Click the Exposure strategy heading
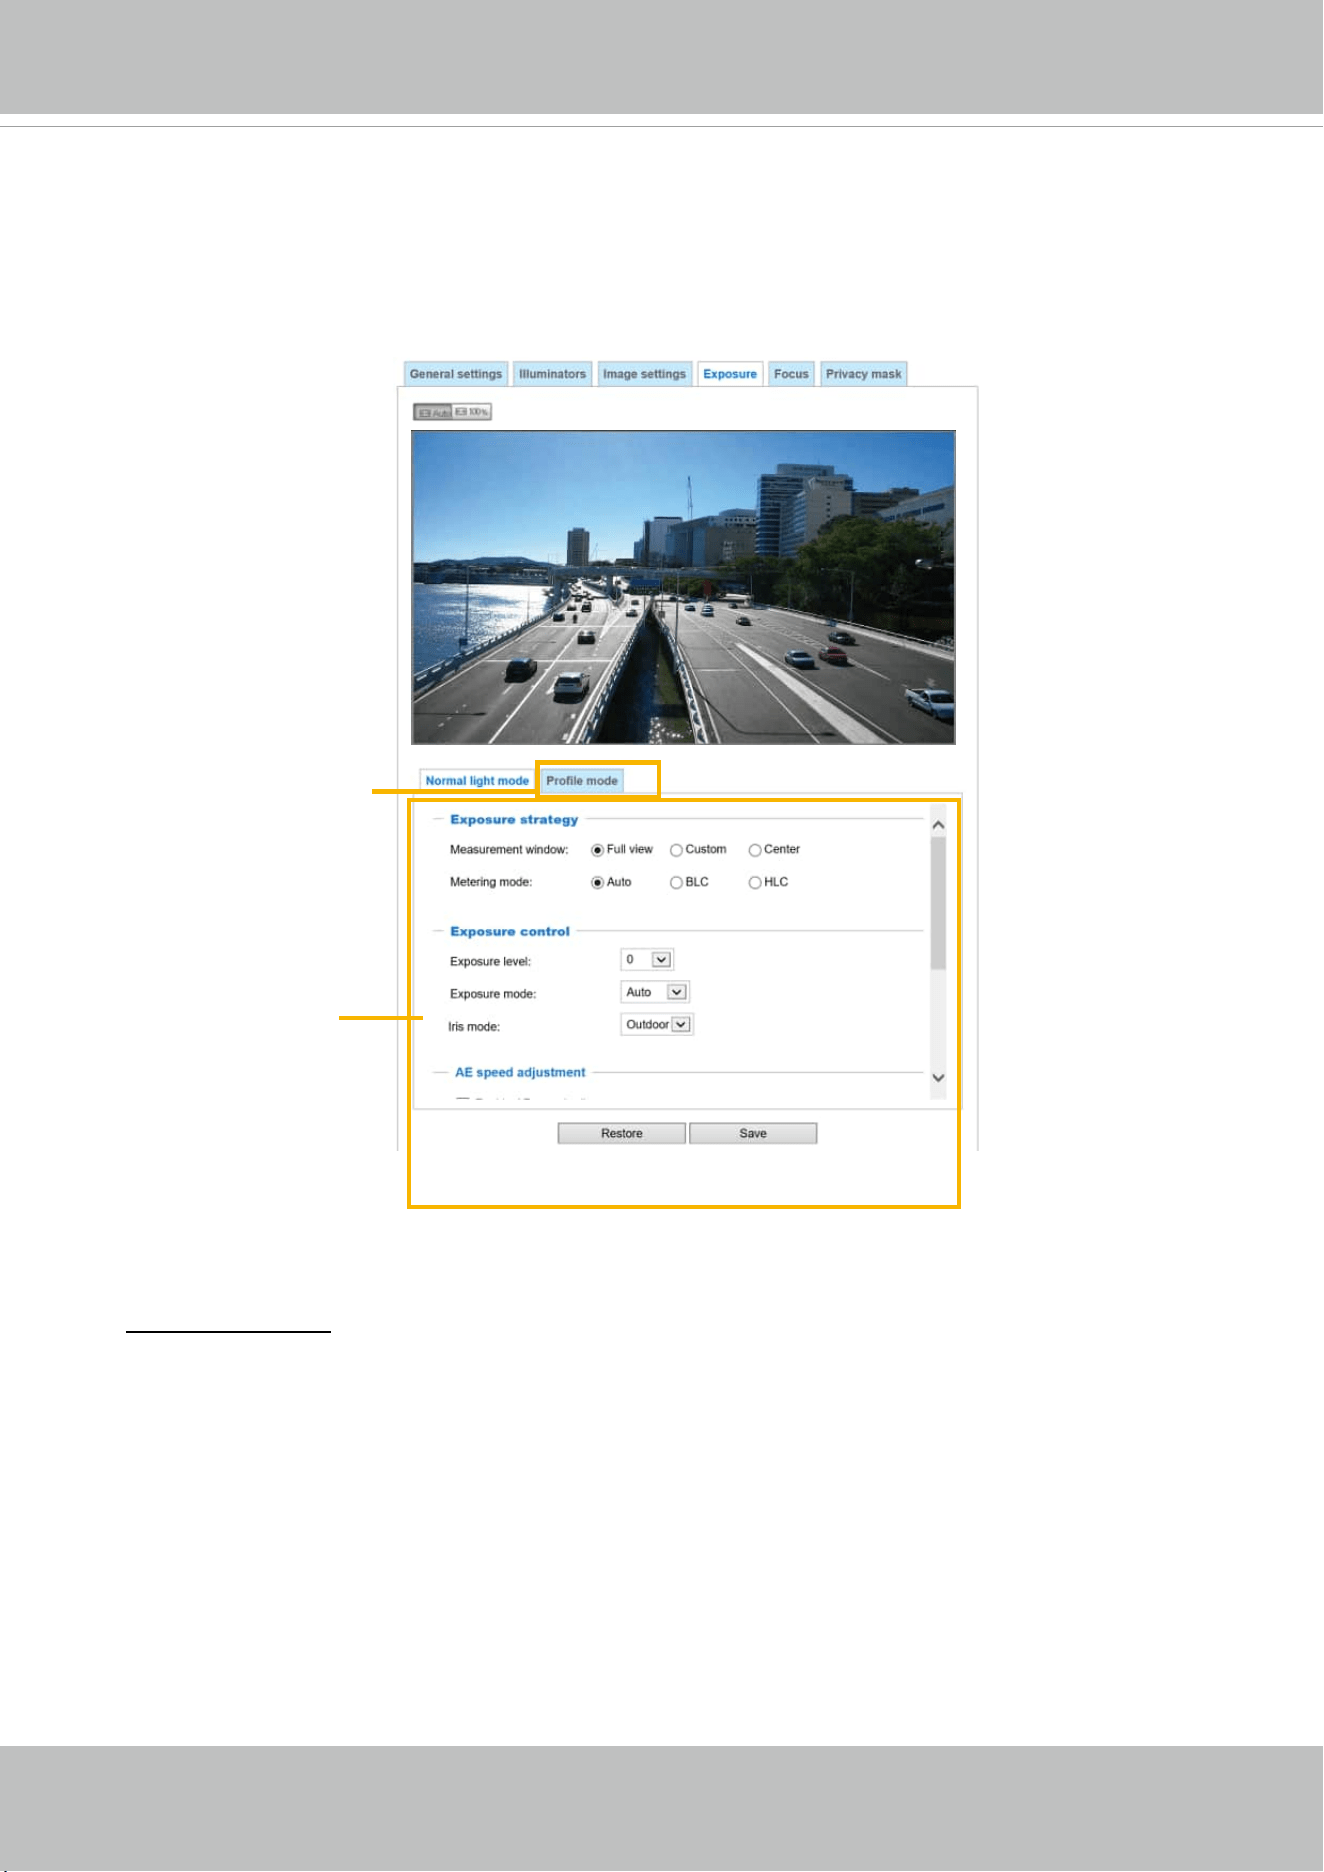 click(514, 819)
